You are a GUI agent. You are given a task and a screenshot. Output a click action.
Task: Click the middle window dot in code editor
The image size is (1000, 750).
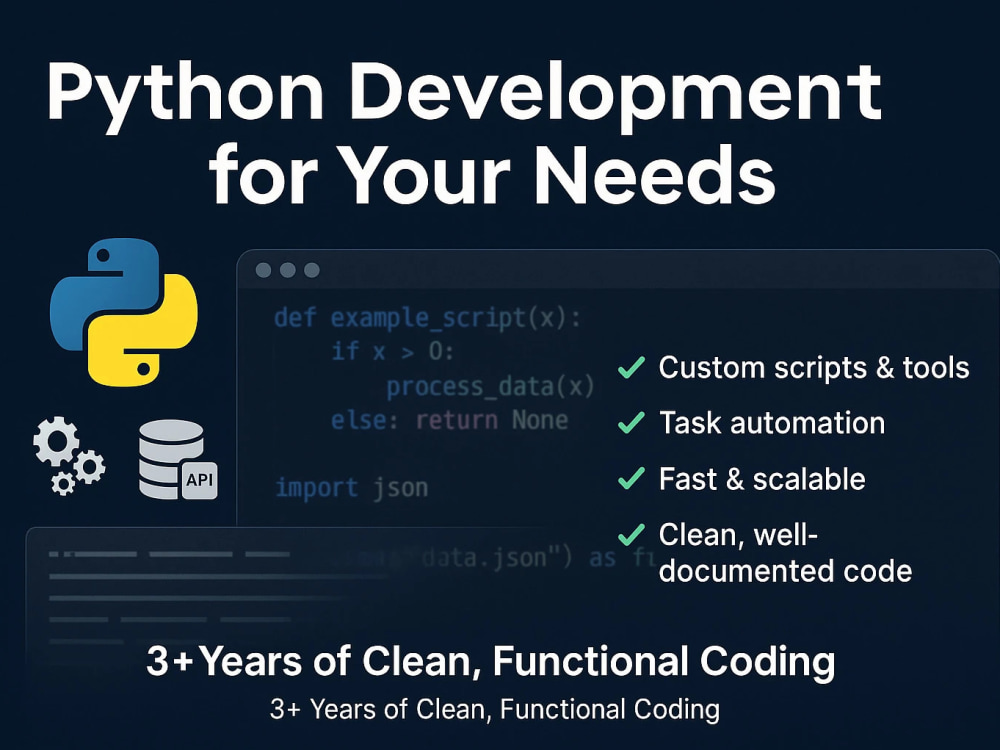click(x=288, y=270)
